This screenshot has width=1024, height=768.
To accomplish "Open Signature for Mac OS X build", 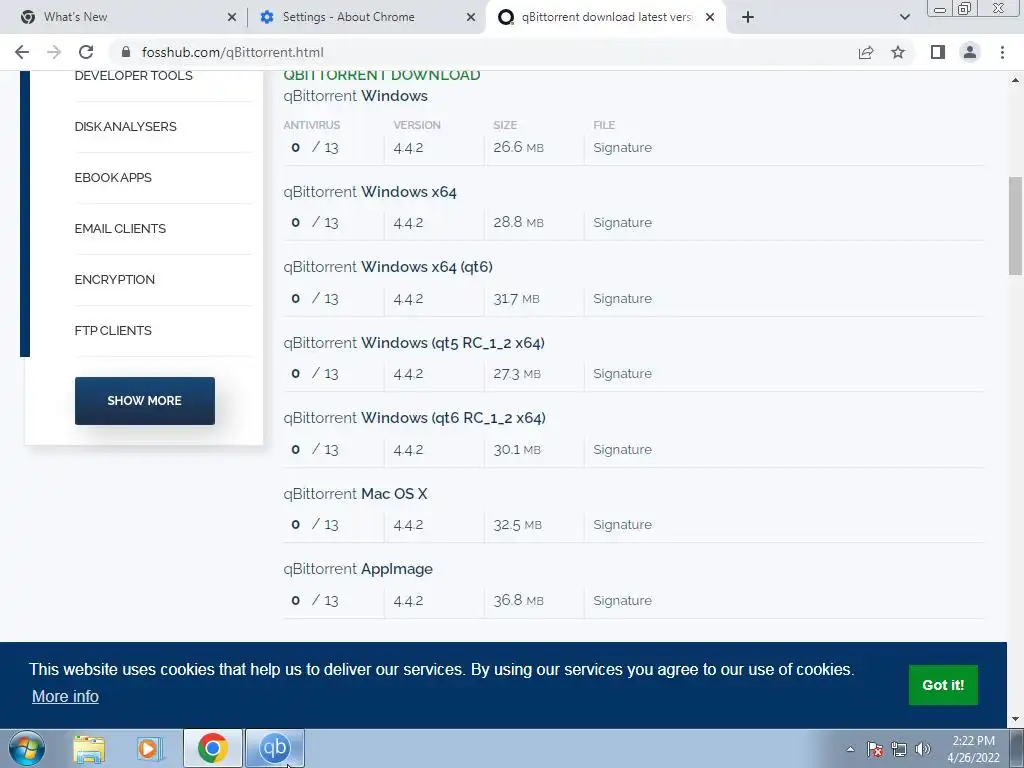I will coord(622,524).
